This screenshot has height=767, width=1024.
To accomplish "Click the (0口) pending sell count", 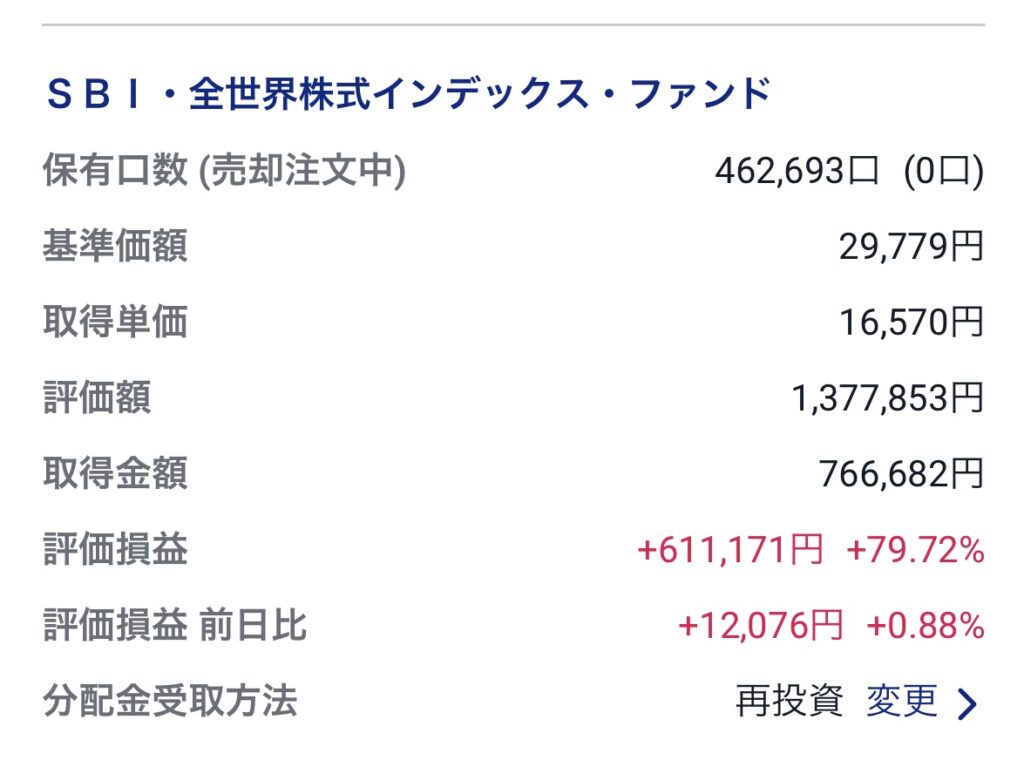I will click(943, 172).
